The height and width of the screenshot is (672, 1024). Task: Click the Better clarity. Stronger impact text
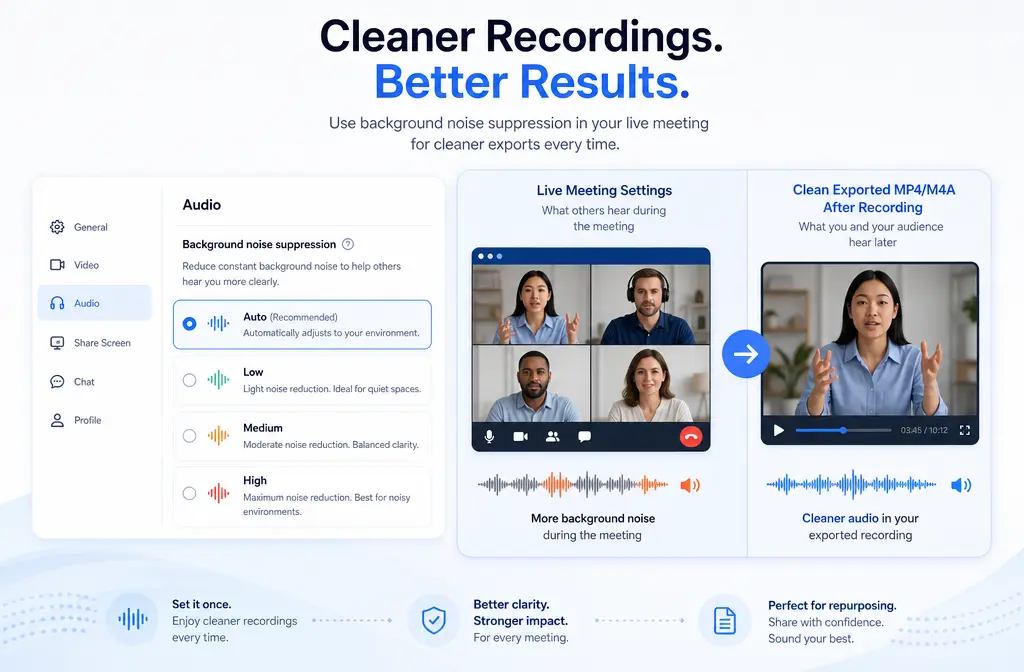click(x=520, y=613)
